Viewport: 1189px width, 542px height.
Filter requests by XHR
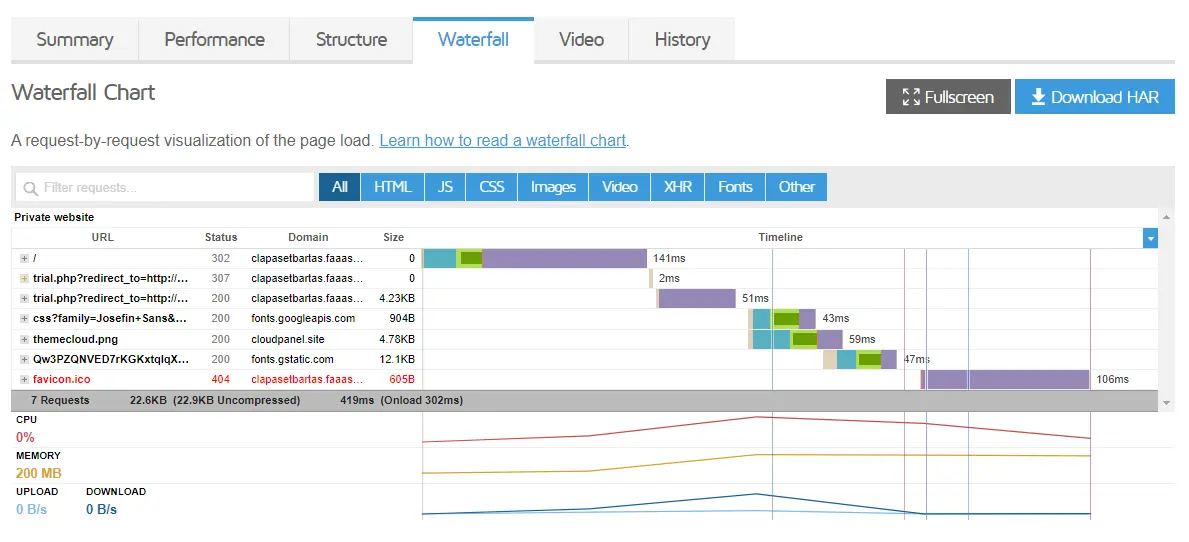coord(677,187)
